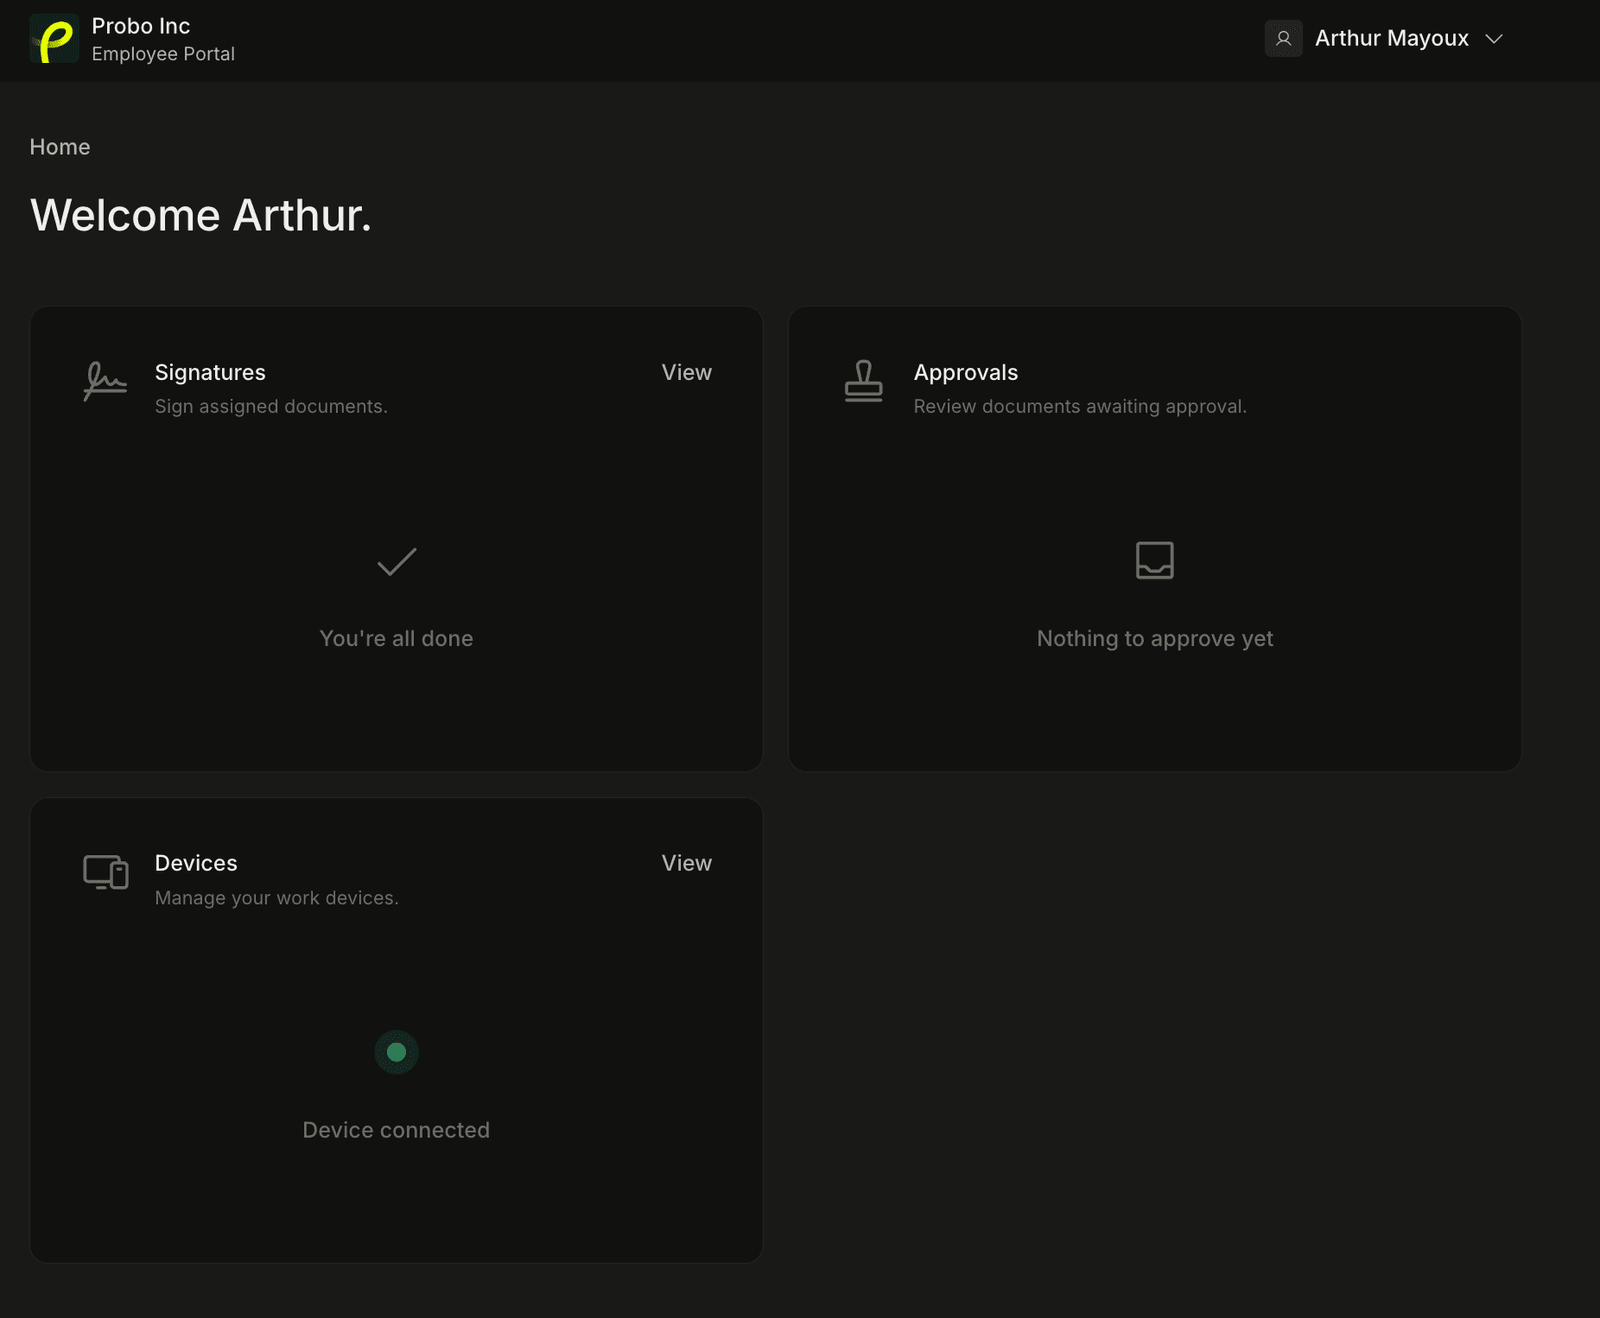1600x1318 pixels.
Task: Click the checkmark icon in Signatures
Action: point(397,561)
